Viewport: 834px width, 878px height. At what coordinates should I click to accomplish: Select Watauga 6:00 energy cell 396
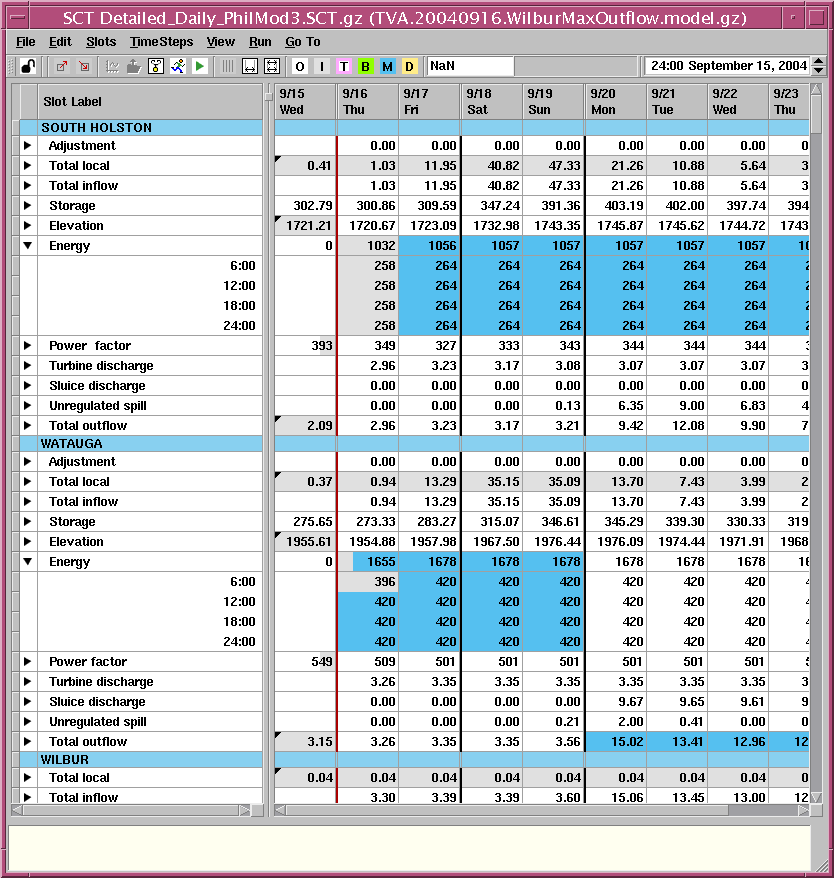pyautogui.click(x=367, y=582)
